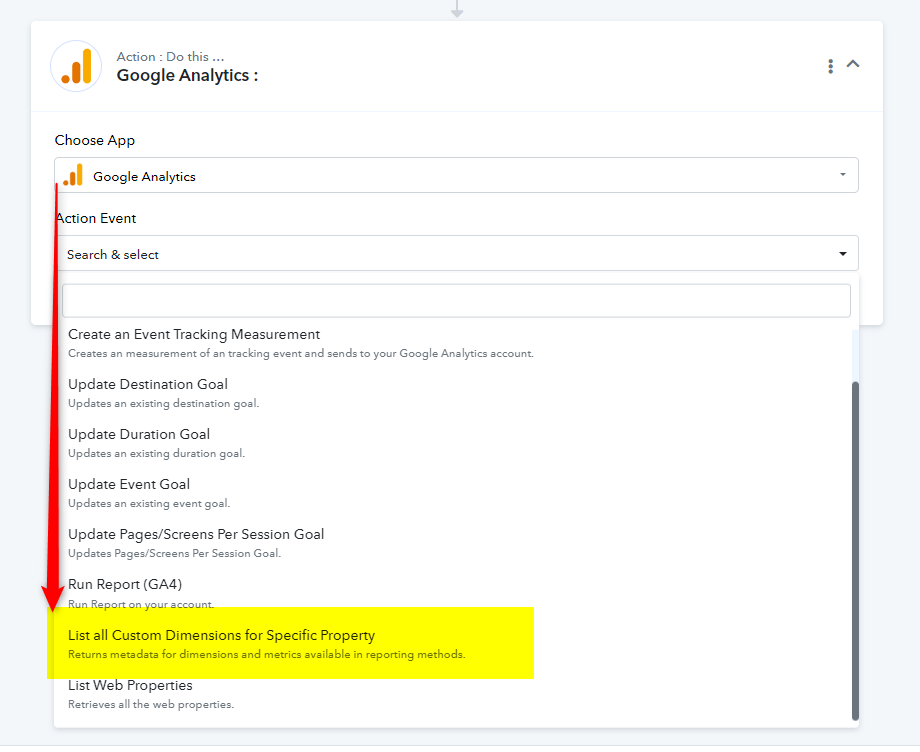
Task: Expand the Choose App dropdown arrow
Action: [842, 175]
